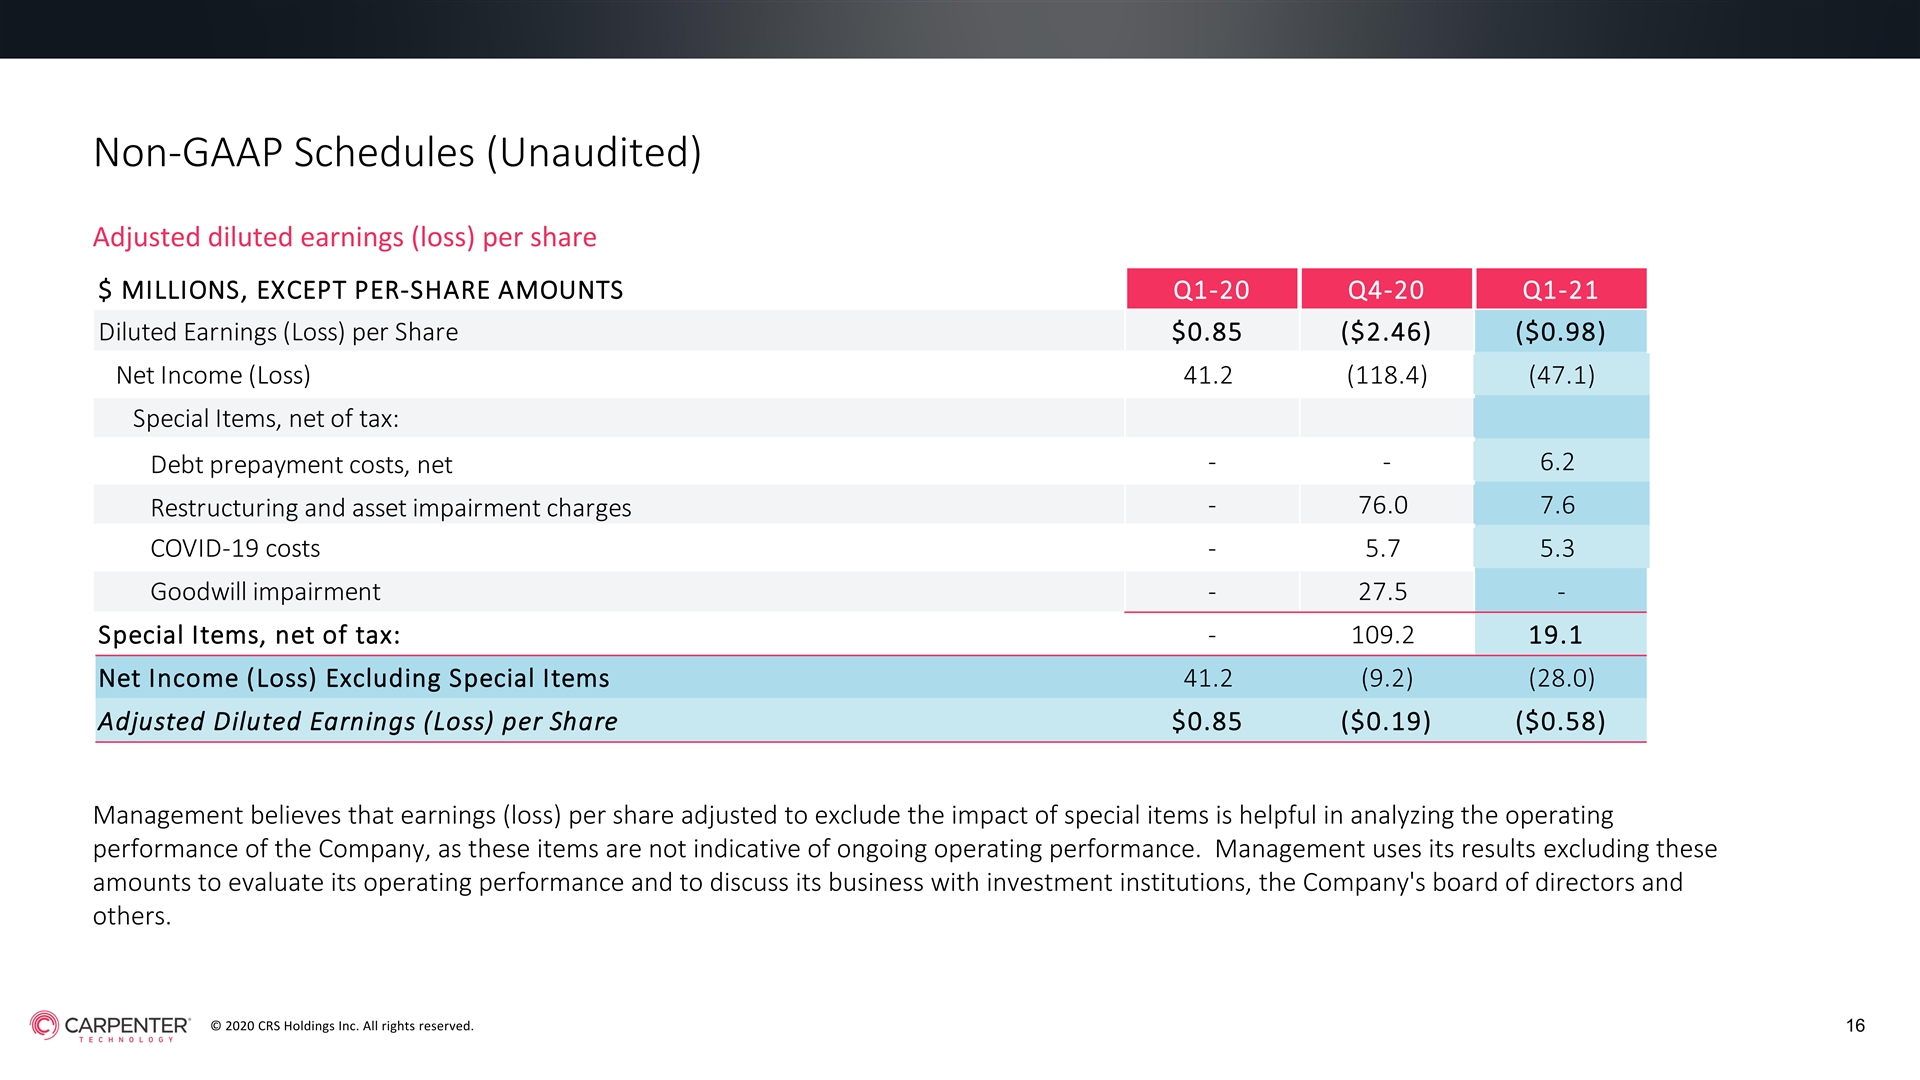Click the Management believes explanatory paragraph

tap(905, 865)
